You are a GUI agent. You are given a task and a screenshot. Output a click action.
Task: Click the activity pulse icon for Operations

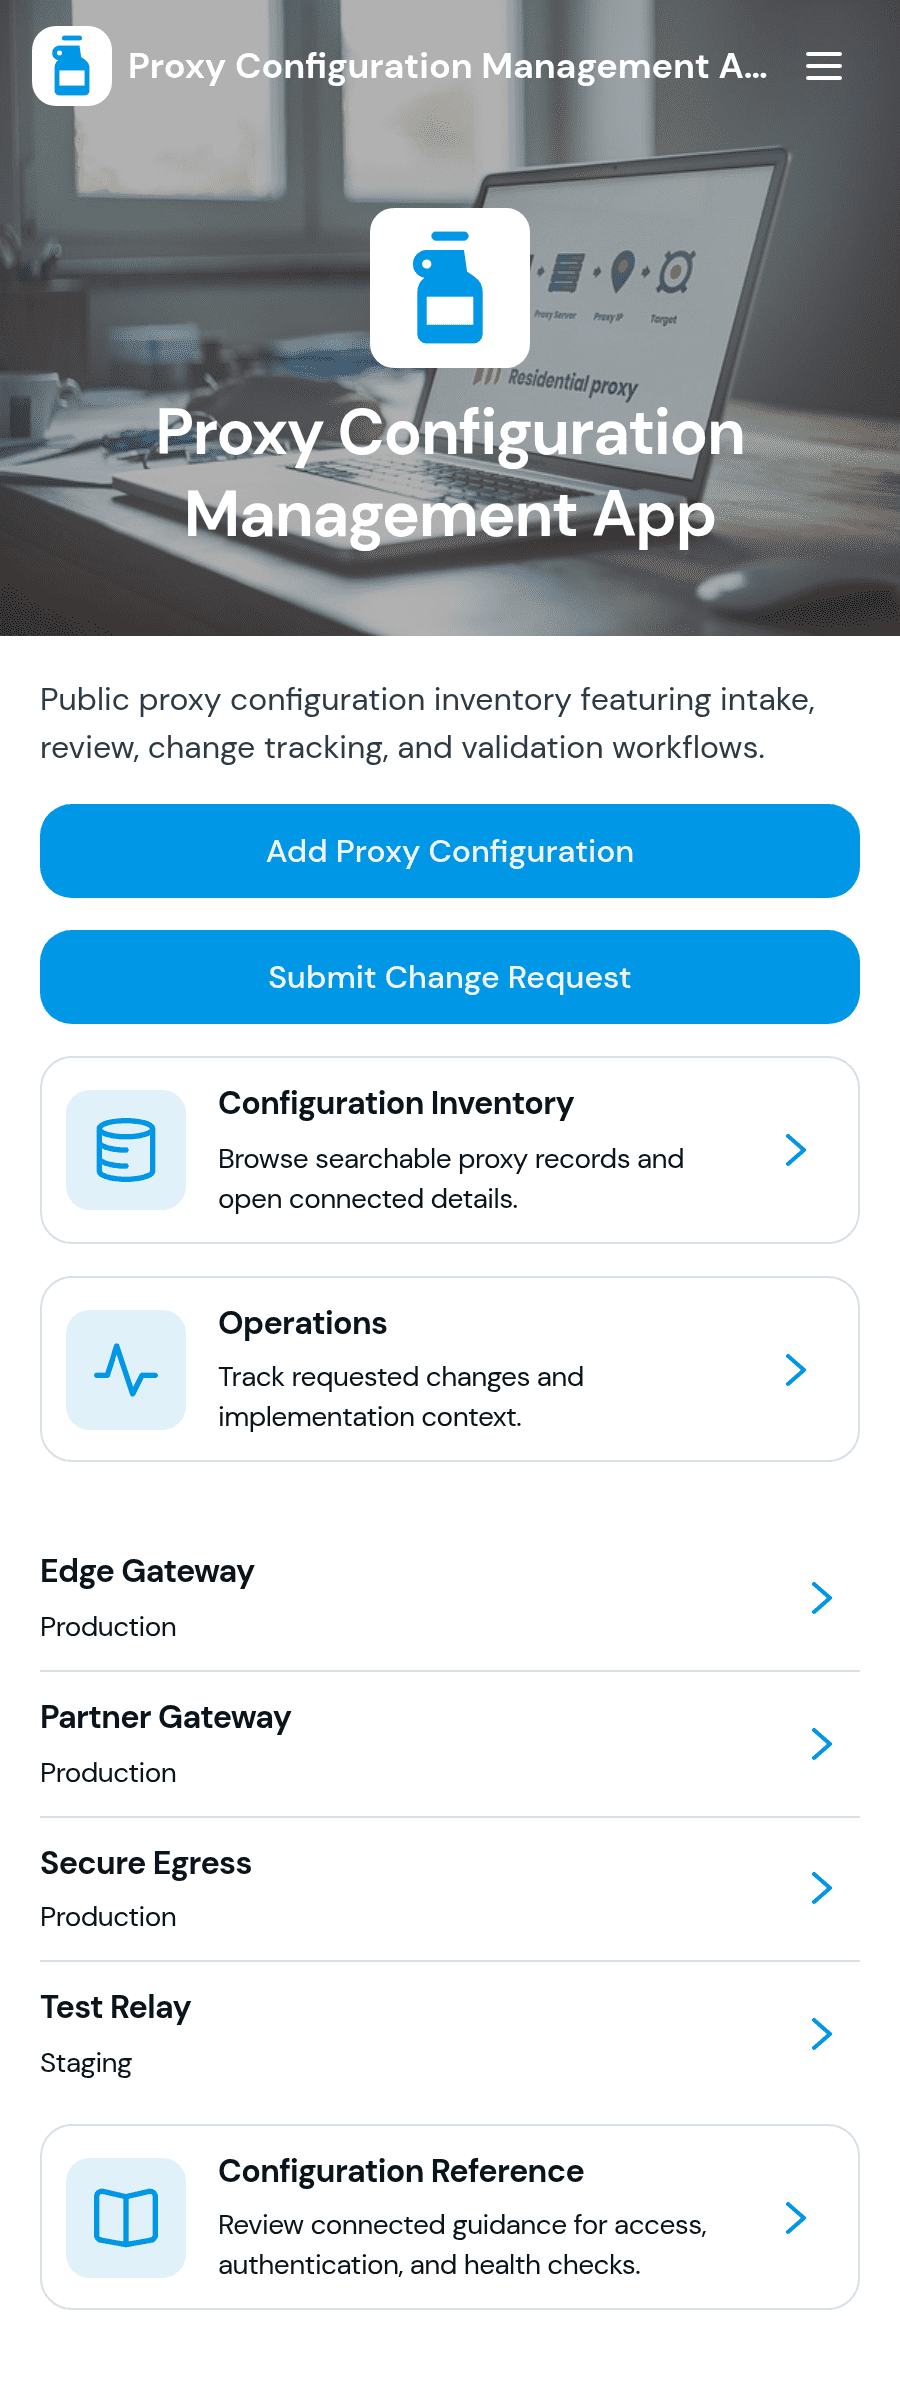(126, 1370)
